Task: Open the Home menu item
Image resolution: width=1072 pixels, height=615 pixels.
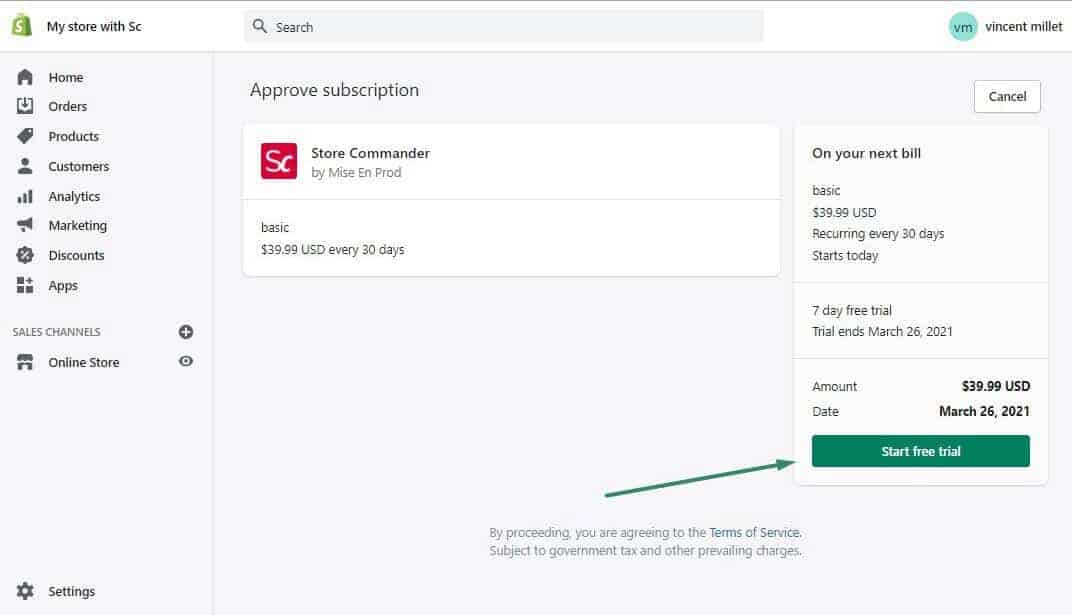Action: coord(66,77)
